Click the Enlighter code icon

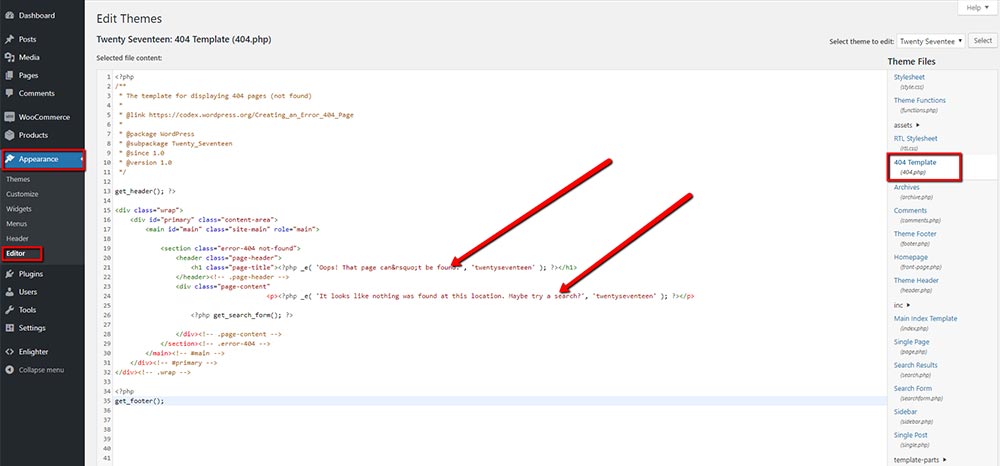click(x=10, y=352)
